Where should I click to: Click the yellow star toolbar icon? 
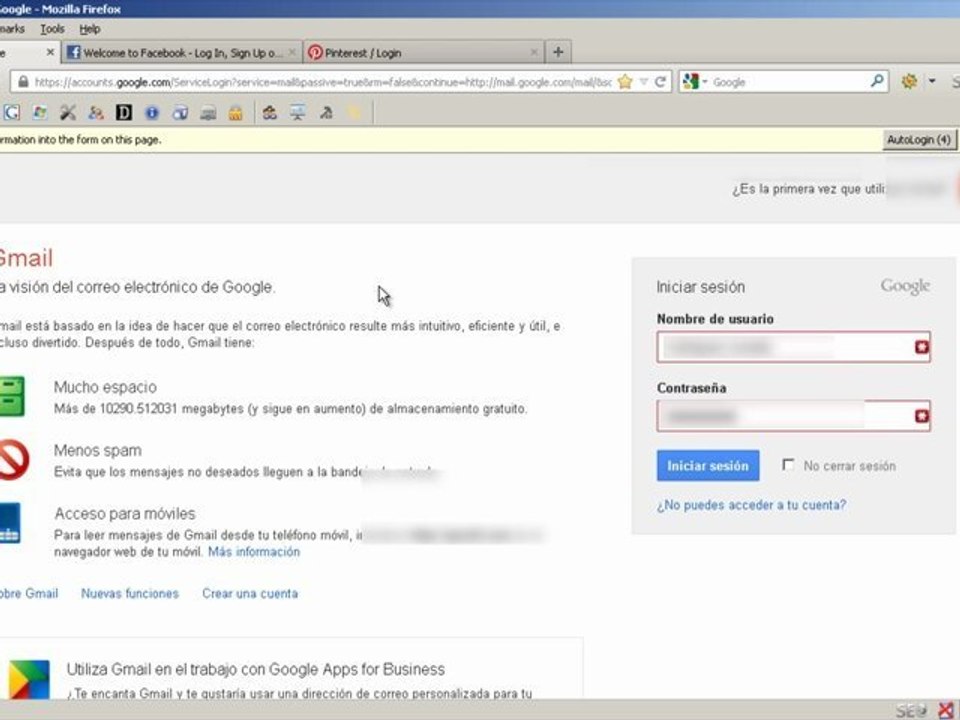click(x=354, y=113)
